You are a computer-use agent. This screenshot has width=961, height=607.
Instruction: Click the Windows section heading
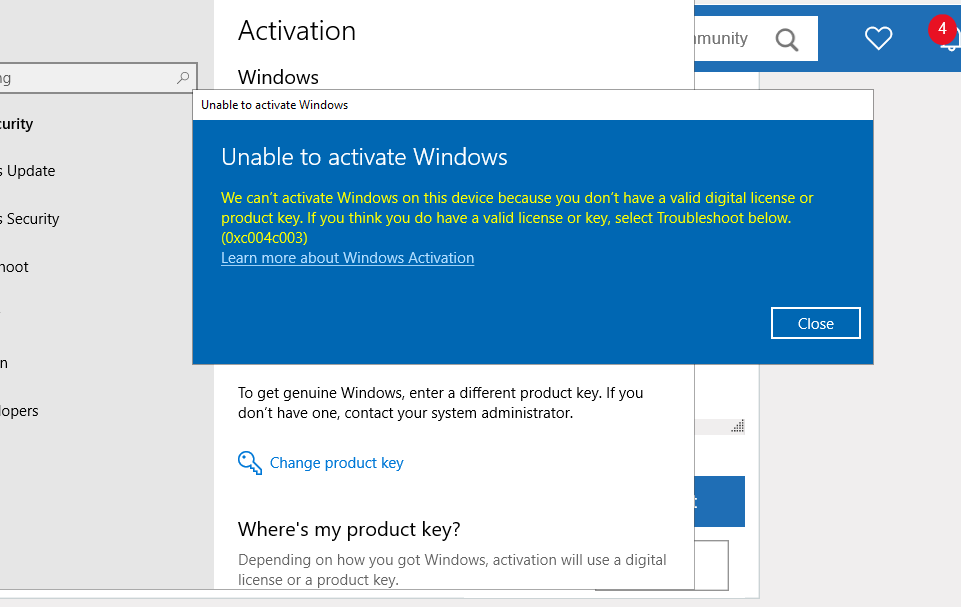click(278, 77)
